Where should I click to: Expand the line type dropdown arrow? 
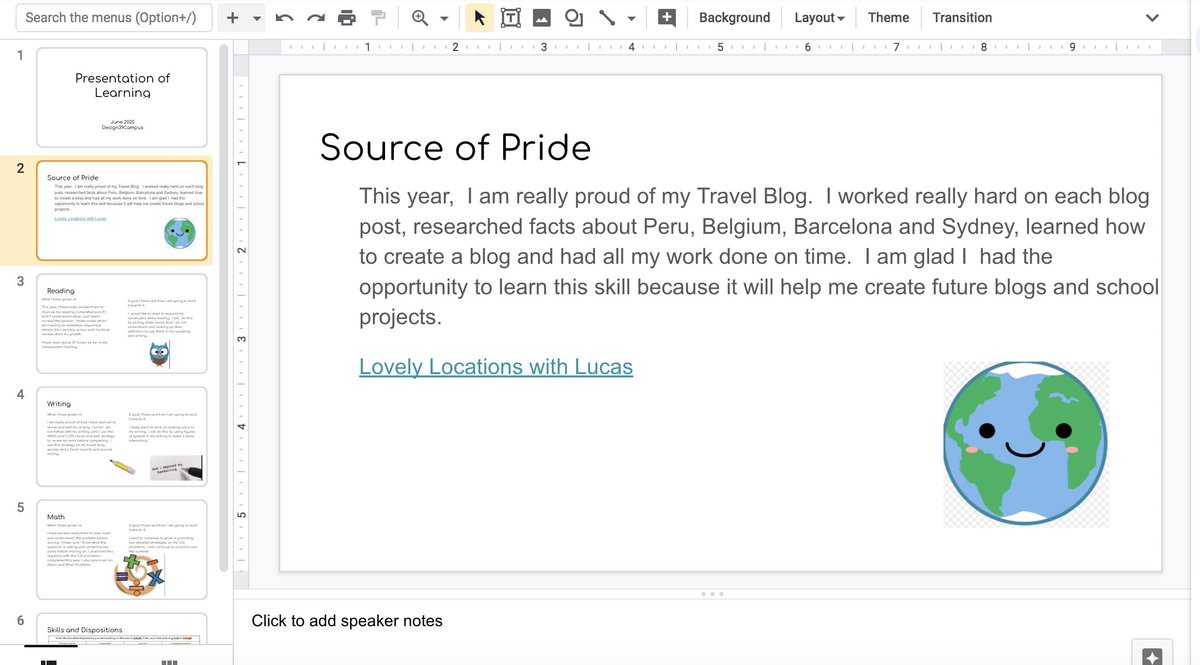click(631, 18)
